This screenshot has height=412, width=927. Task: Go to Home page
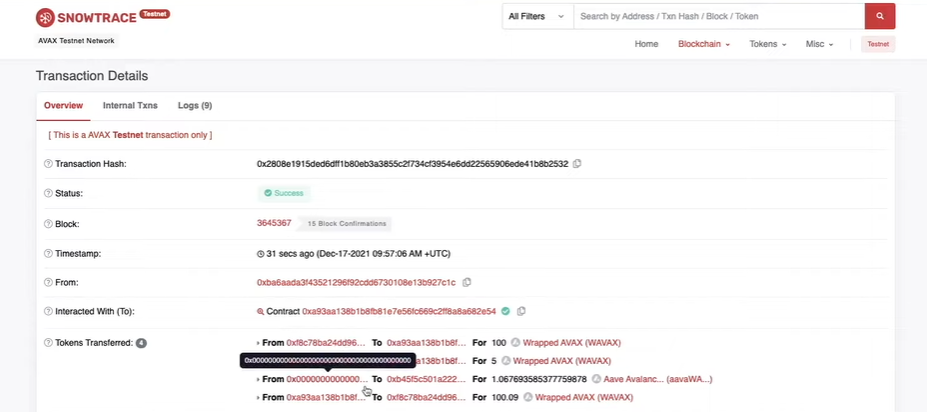[646, 44]
